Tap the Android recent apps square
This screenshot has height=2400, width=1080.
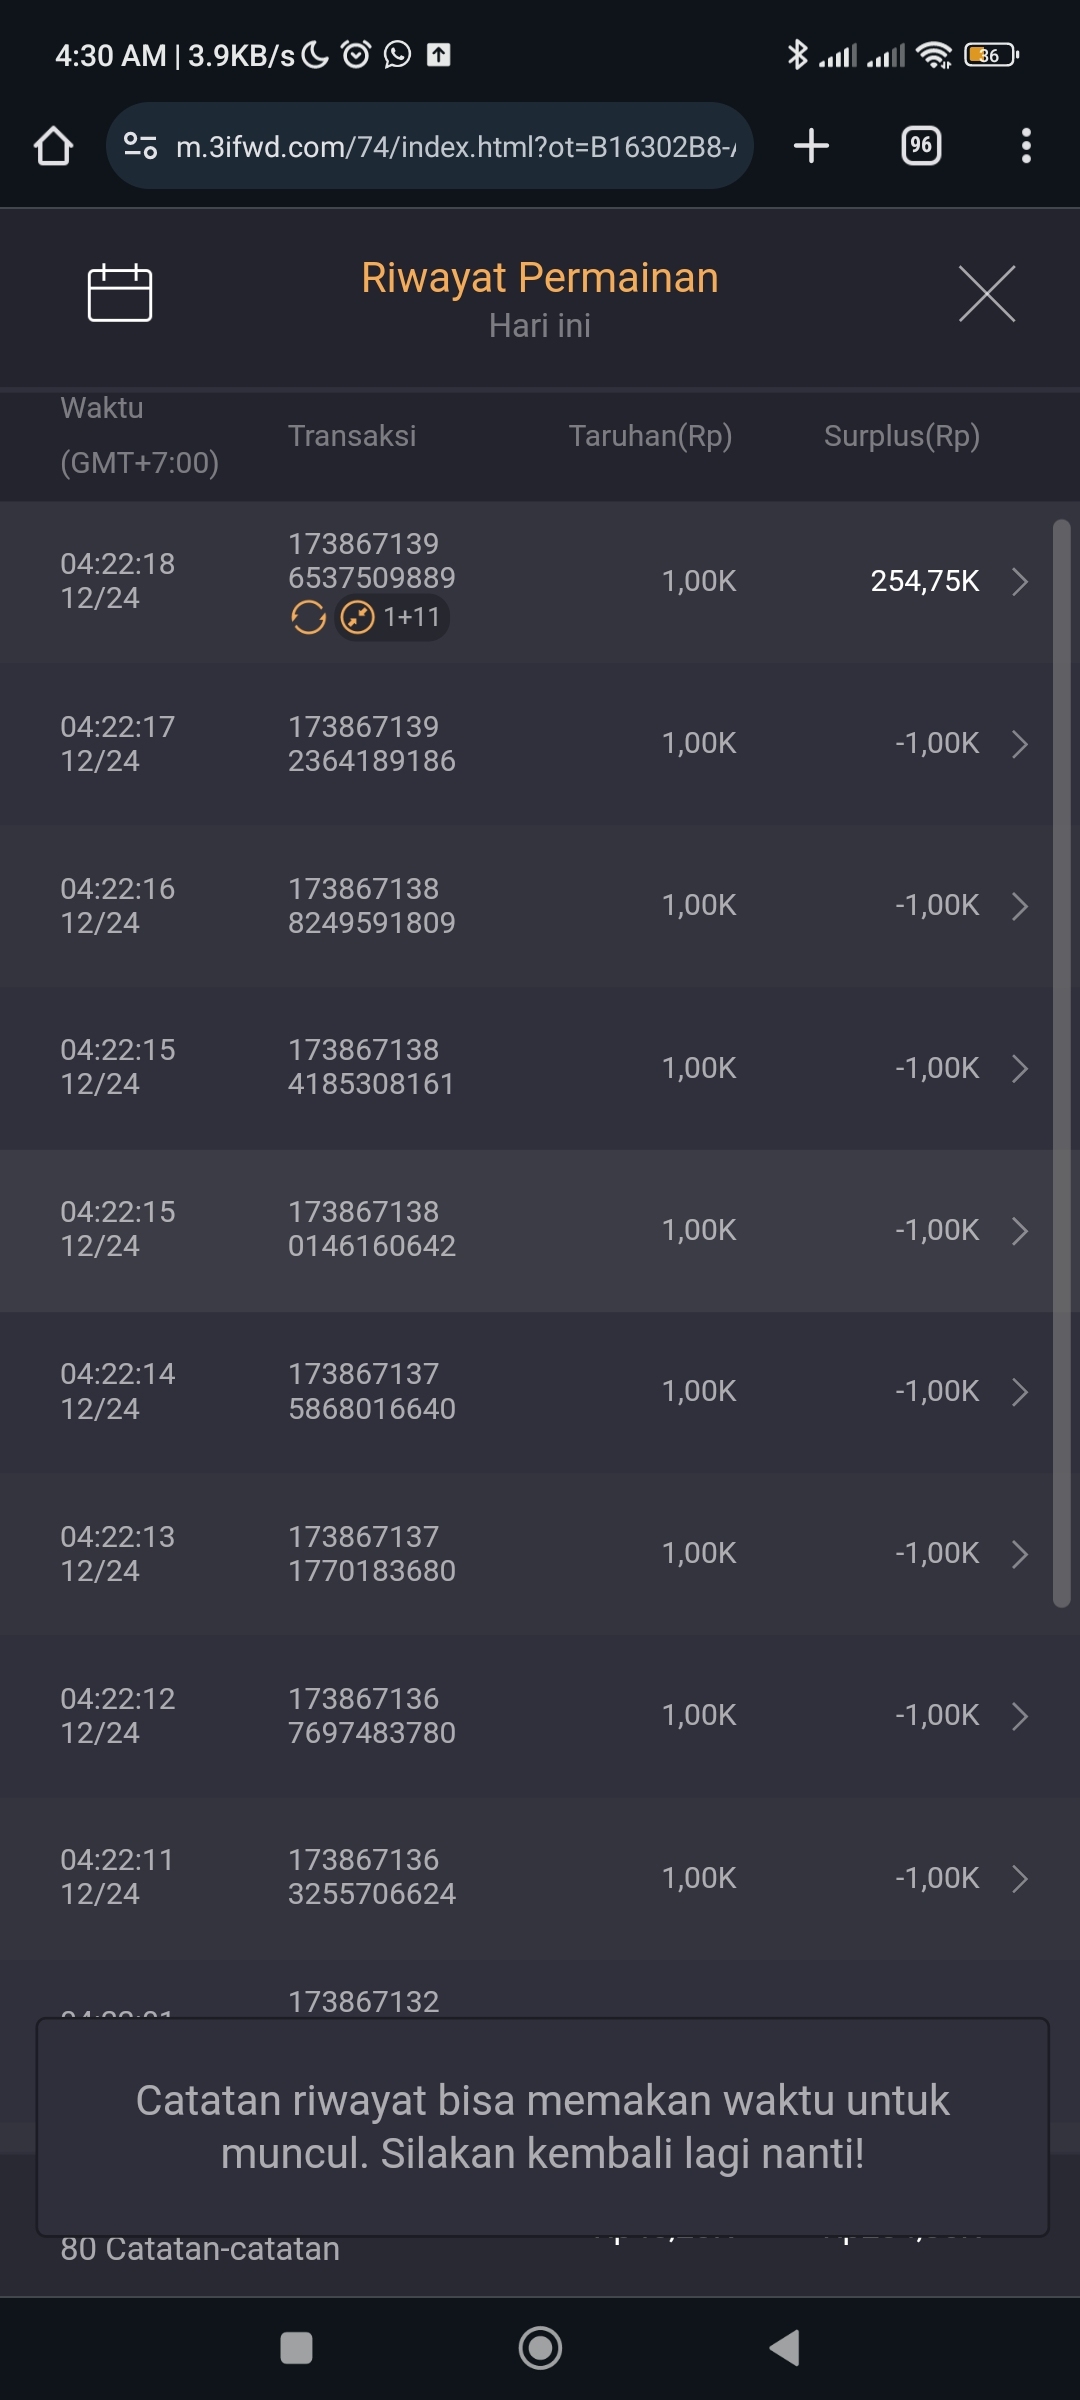(x=296, y=2347)
